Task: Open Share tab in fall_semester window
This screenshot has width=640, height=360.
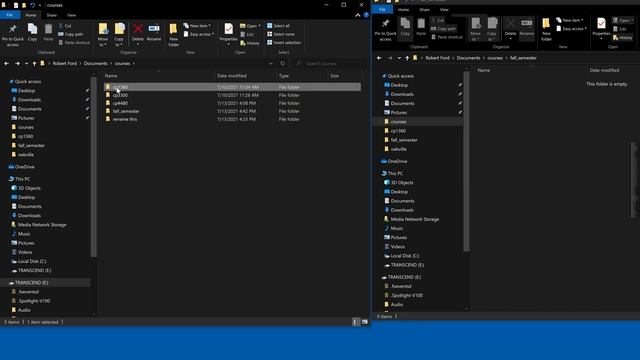Action: click(x=424, y=9)
